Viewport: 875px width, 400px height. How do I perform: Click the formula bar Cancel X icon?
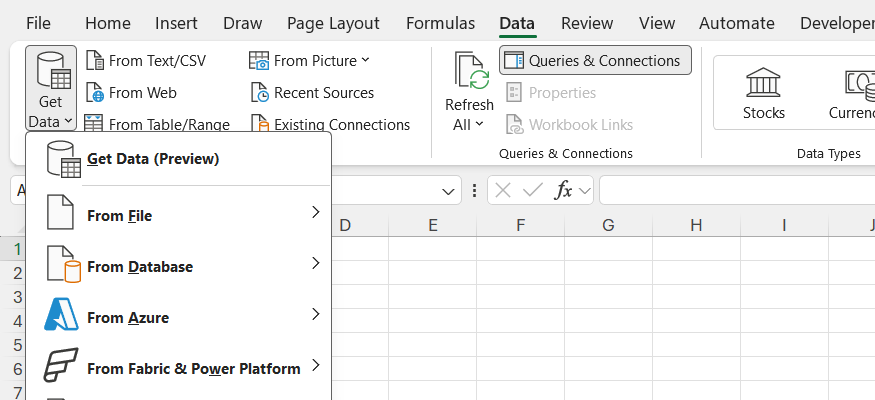[x=503, y=191]
